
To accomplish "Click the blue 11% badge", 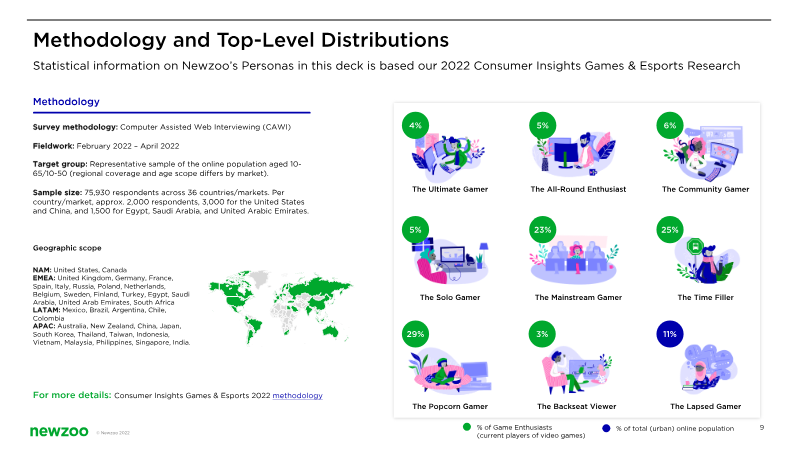I will click(669, 334).
